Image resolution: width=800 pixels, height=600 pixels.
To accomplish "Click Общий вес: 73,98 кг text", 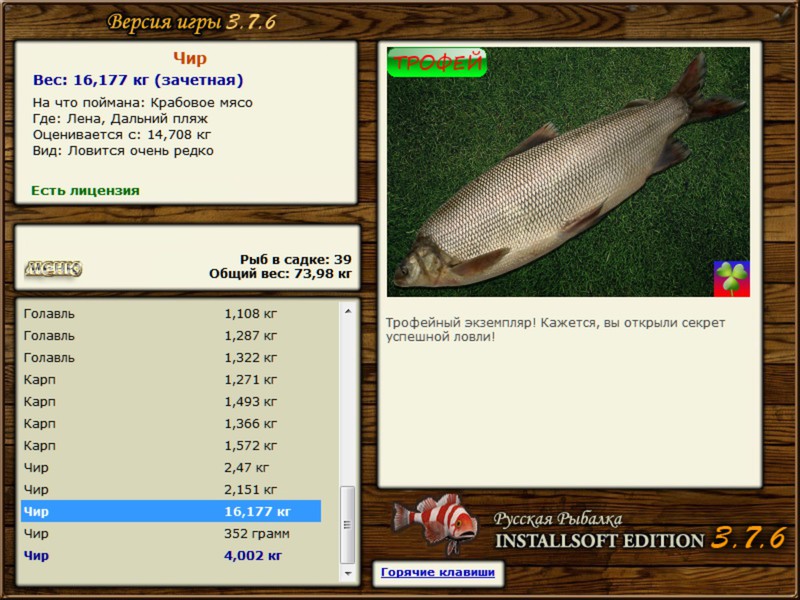I will coord(281,273).
